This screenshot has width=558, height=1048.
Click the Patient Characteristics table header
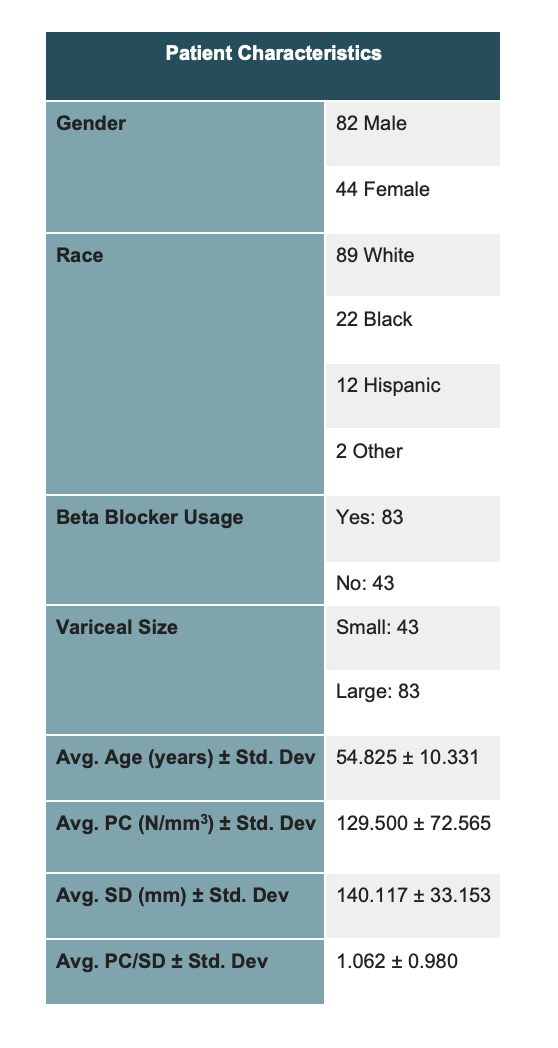273,66
